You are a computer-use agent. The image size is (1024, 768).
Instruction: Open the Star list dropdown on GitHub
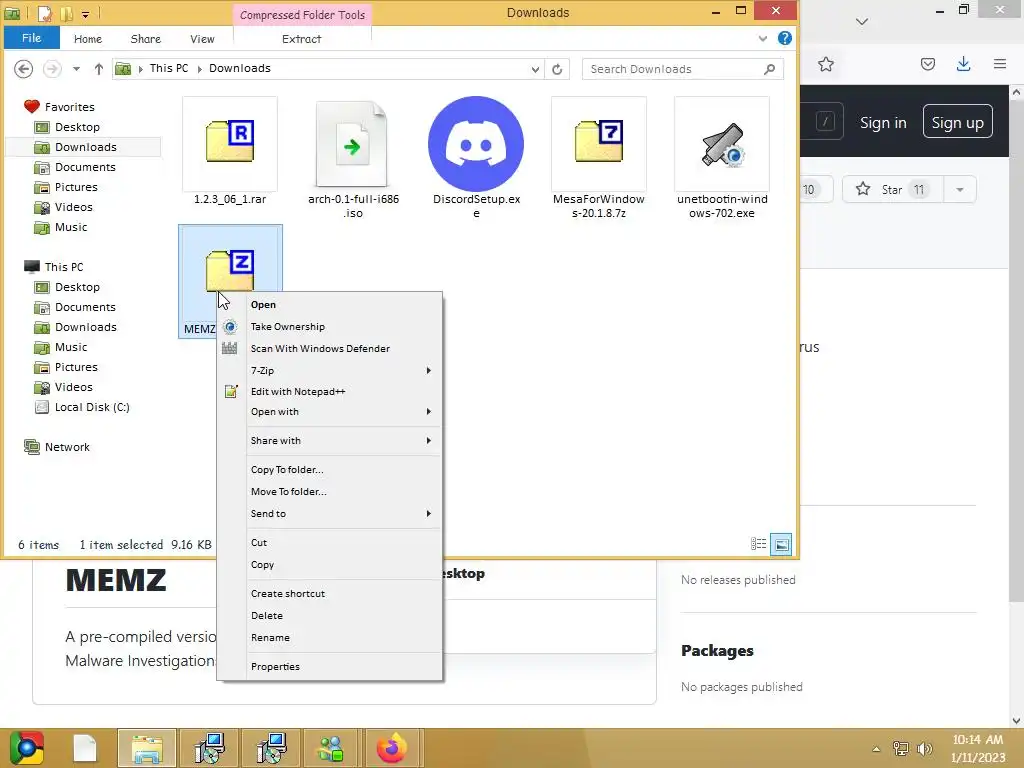tap(959, 189)
